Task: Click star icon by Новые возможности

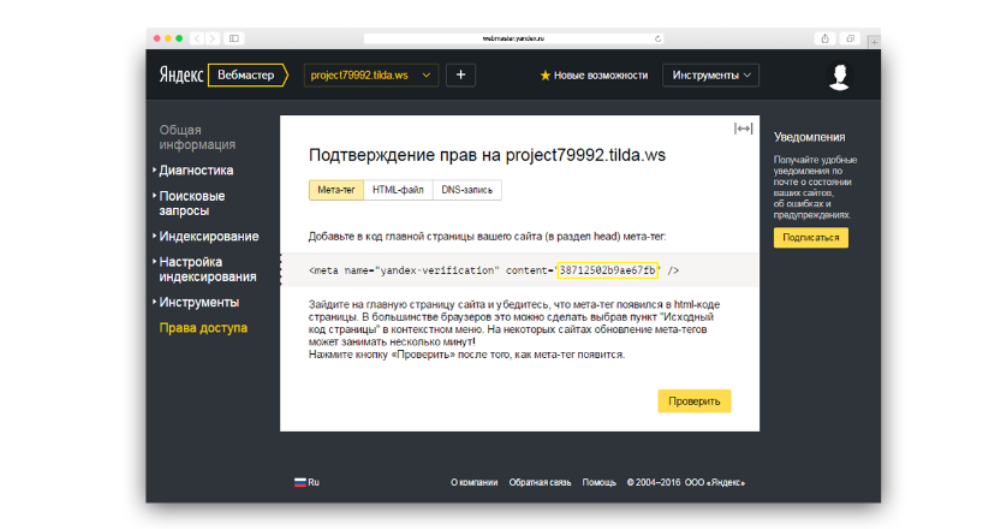Action: 545,75
